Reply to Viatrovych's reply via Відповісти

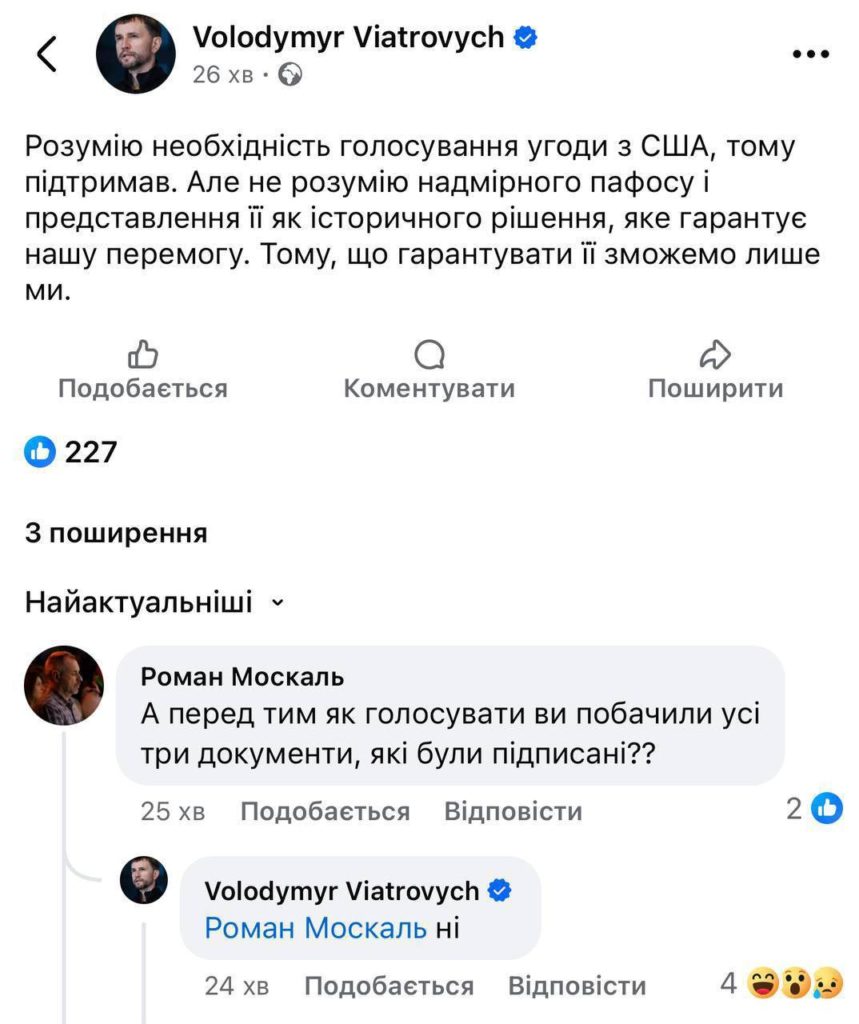click(576, 987)
